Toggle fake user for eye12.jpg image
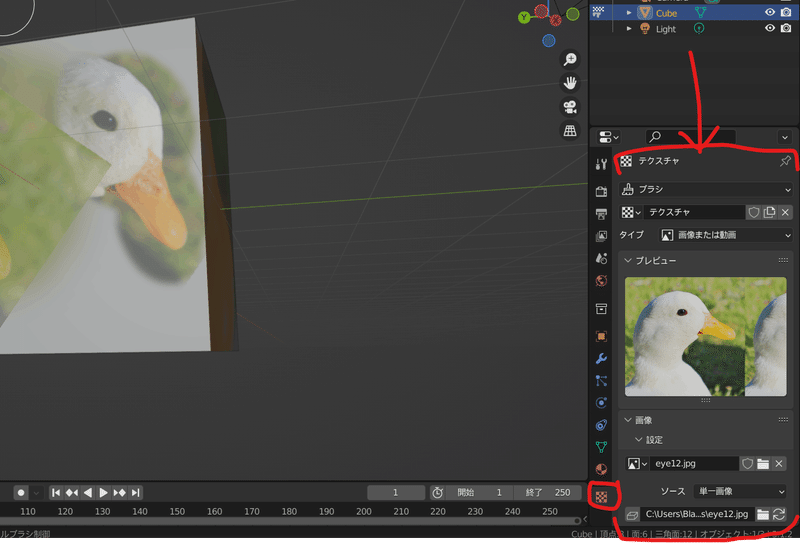The height and width of the screenshot is (543, 800). 747,463
